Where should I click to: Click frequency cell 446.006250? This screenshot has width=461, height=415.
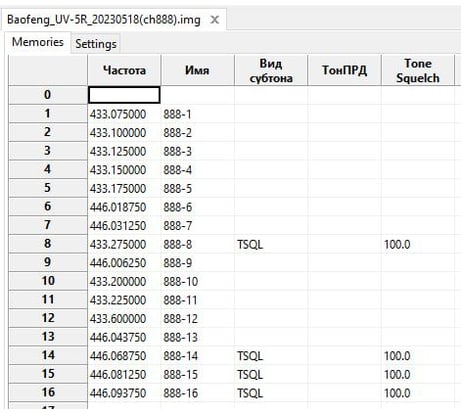(x=124, y=263)
